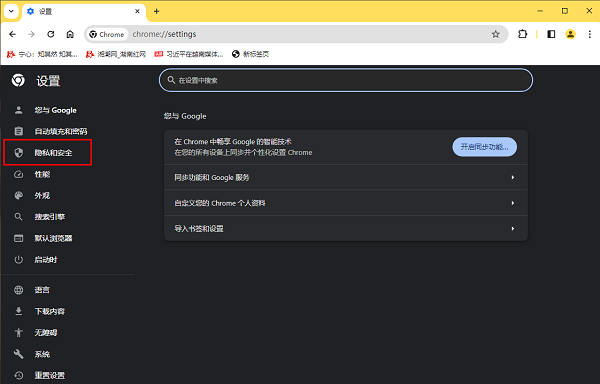Close the 设置 tab
The height and width of the screenshot is (384, 600).
click(137, 11)
